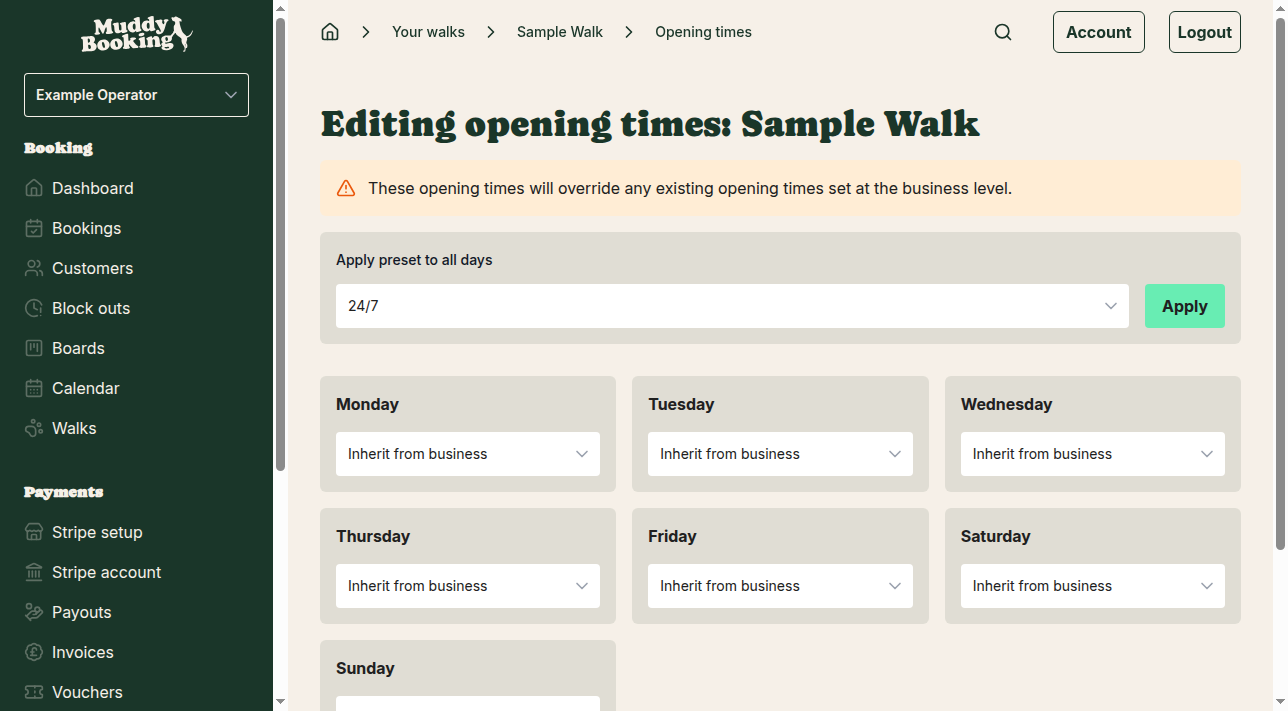
Task: Open Walks menu item
Action: click(74, 428)
